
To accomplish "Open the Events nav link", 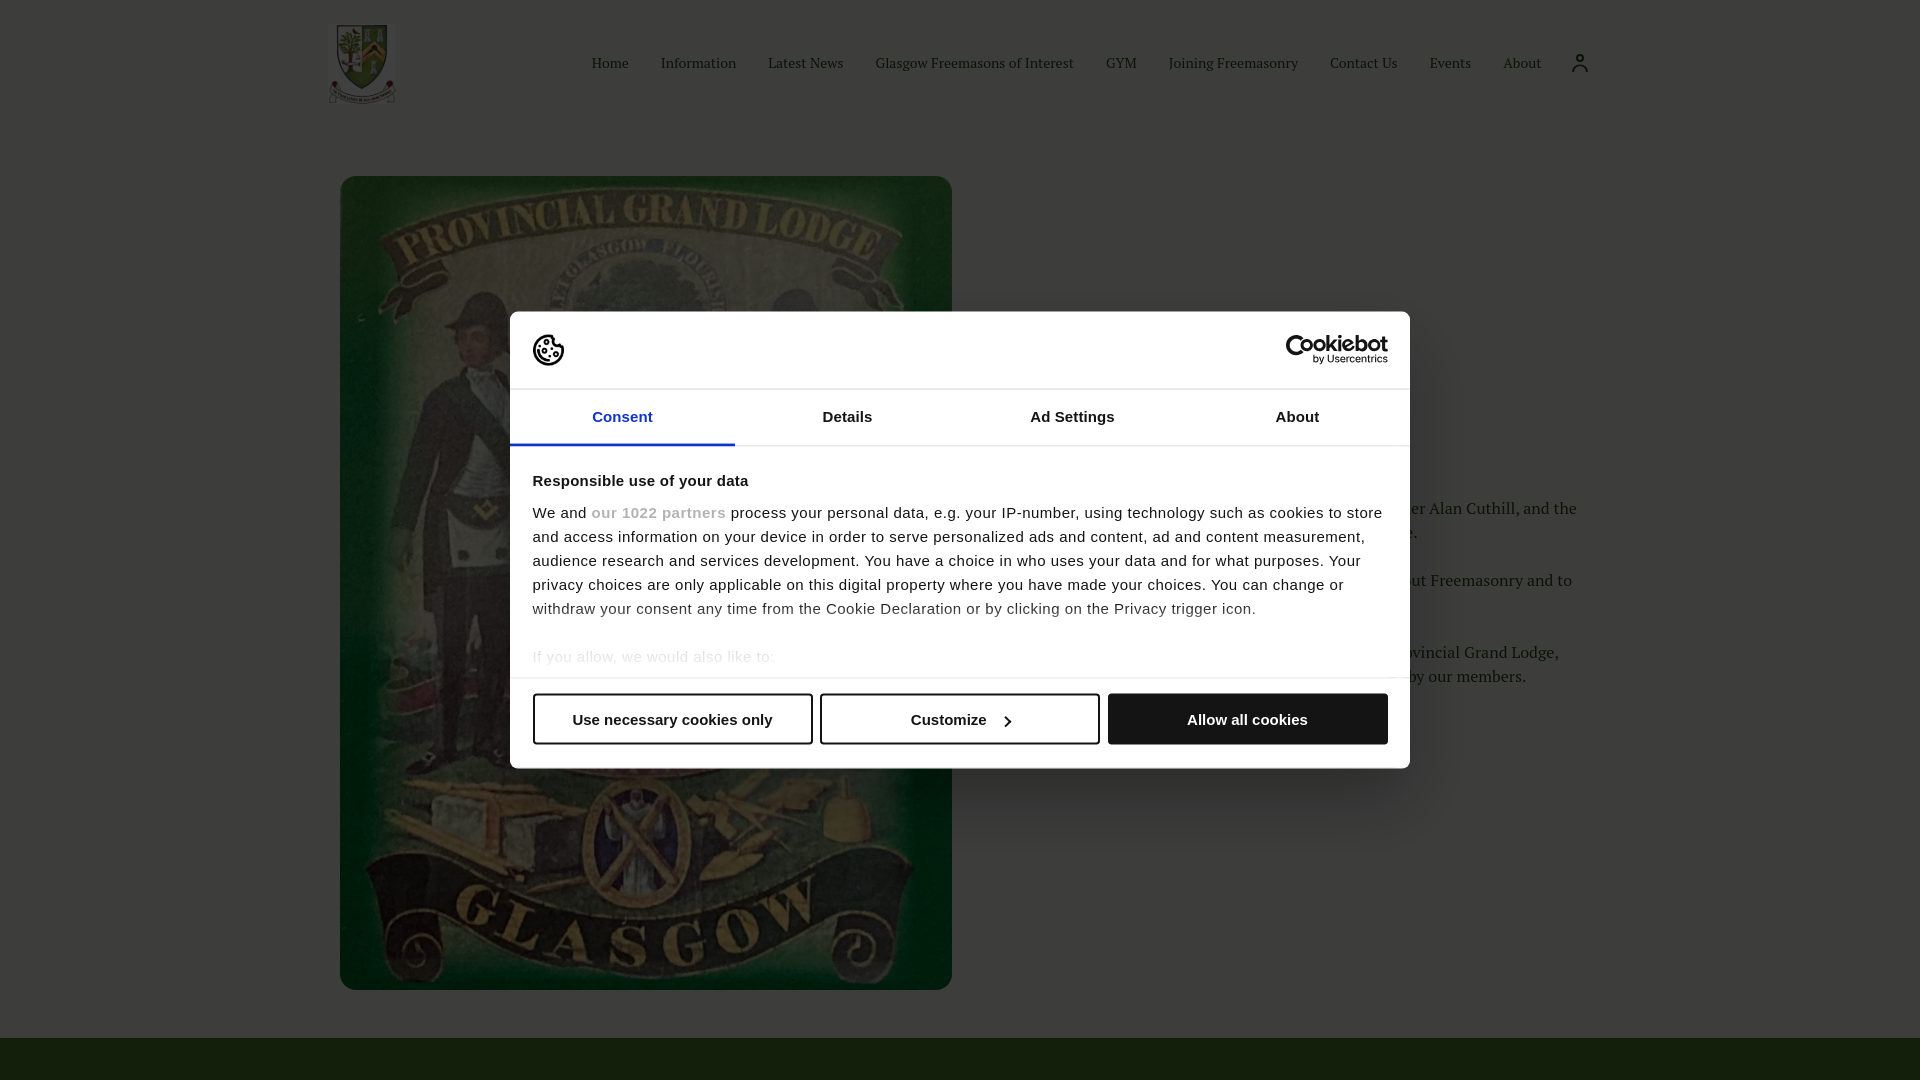I will (1450, 63).
